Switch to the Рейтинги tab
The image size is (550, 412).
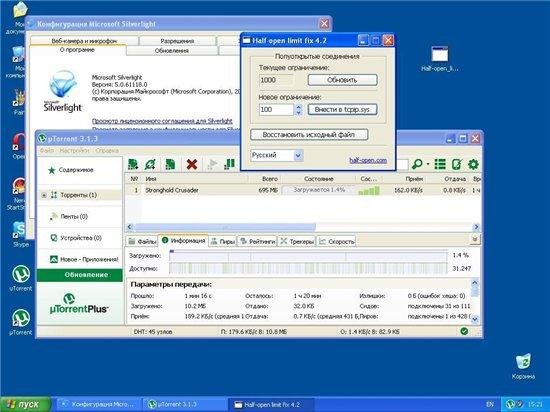(x=257, y=241)
